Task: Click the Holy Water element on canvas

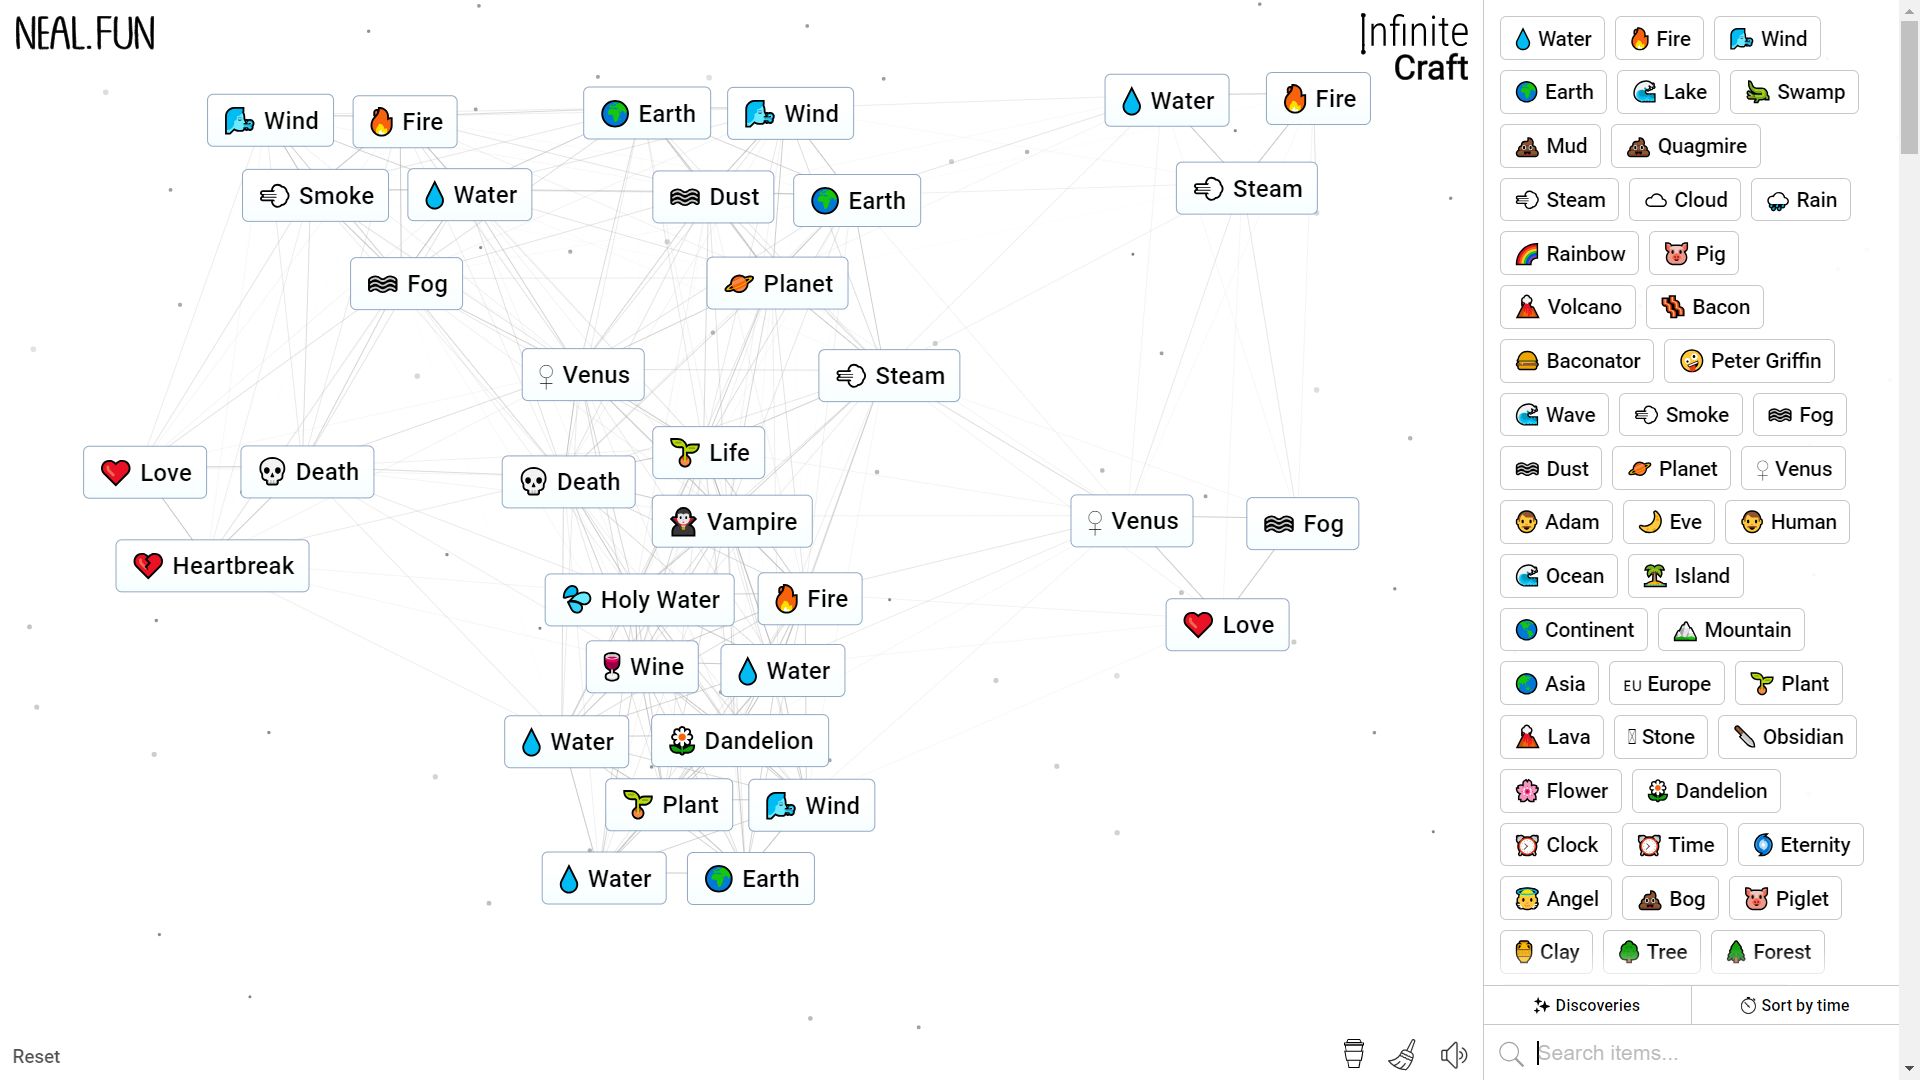Action: (x=641, y=599)
